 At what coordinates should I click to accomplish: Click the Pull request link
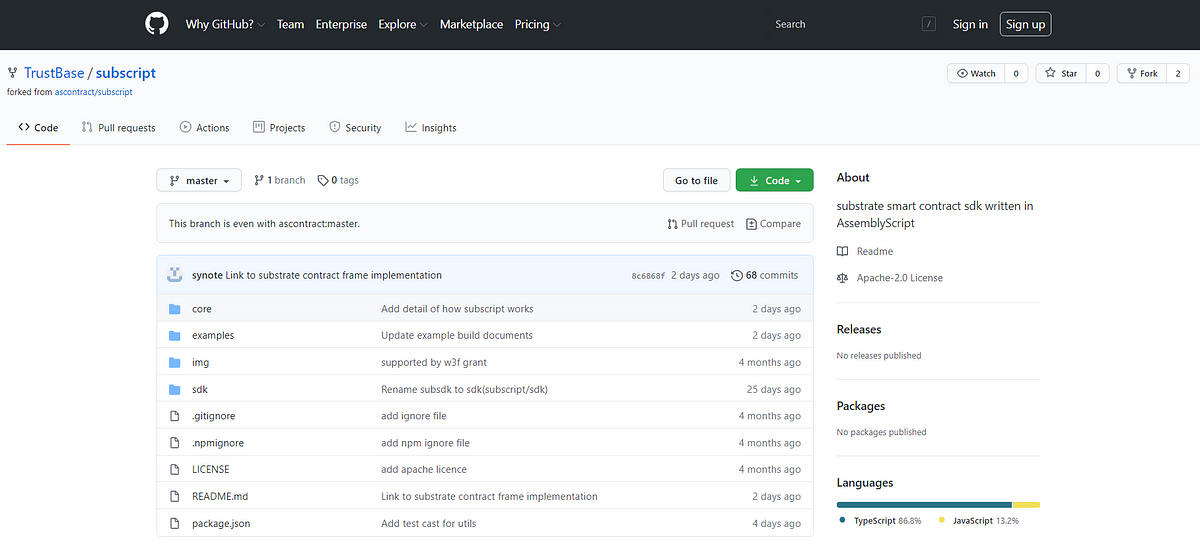[700, 224]
